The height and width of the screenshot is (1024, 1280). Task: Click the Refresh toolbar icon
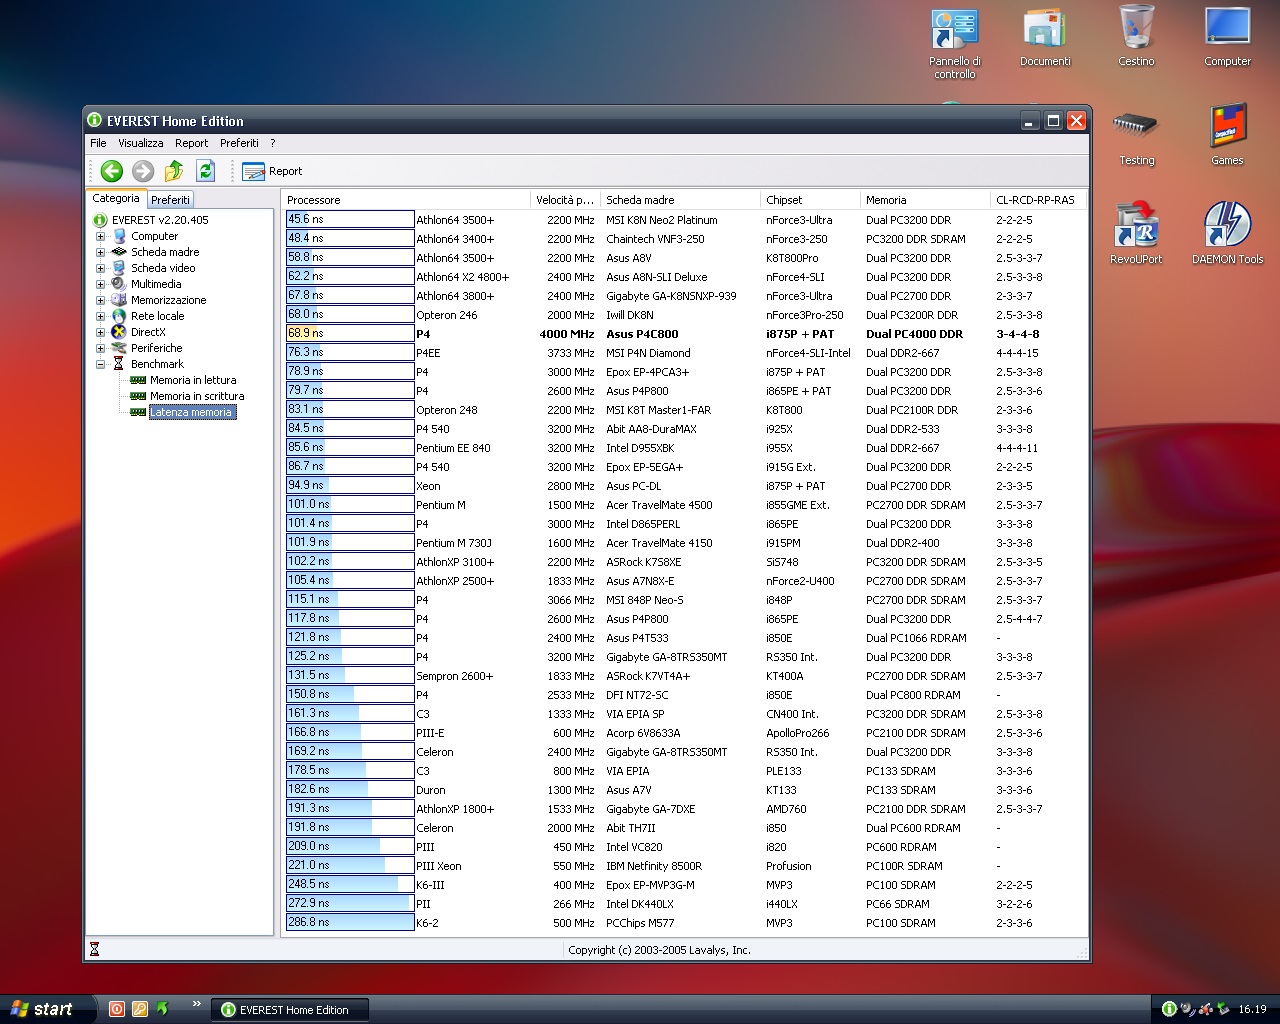[205, 171]
